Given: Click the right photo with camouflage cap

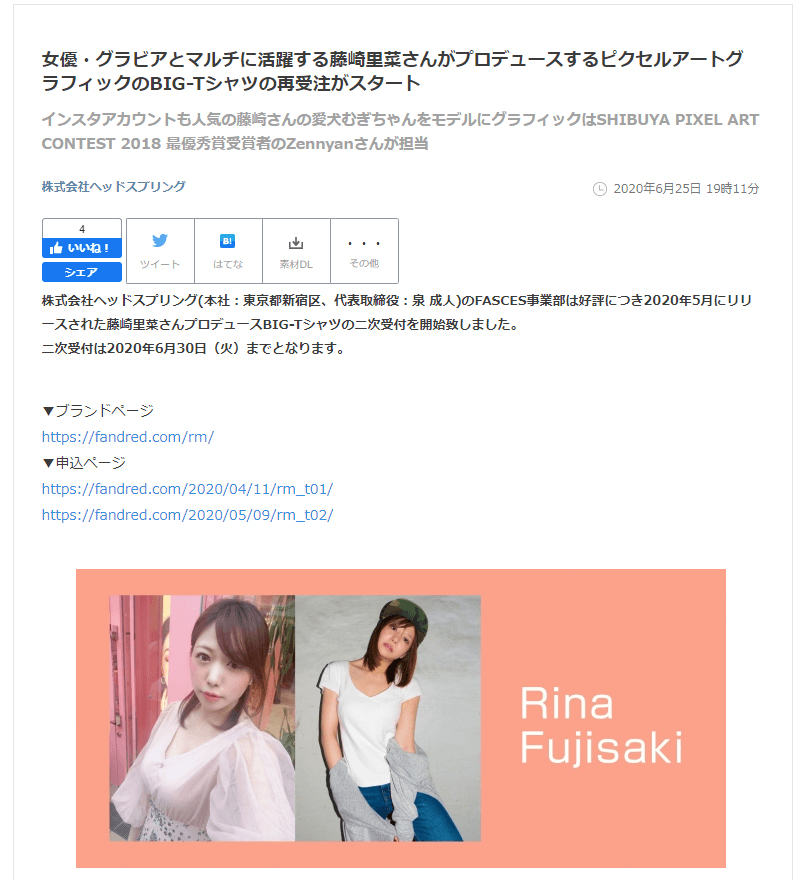Looking at the screenshot, I should (x=388, y=718).
